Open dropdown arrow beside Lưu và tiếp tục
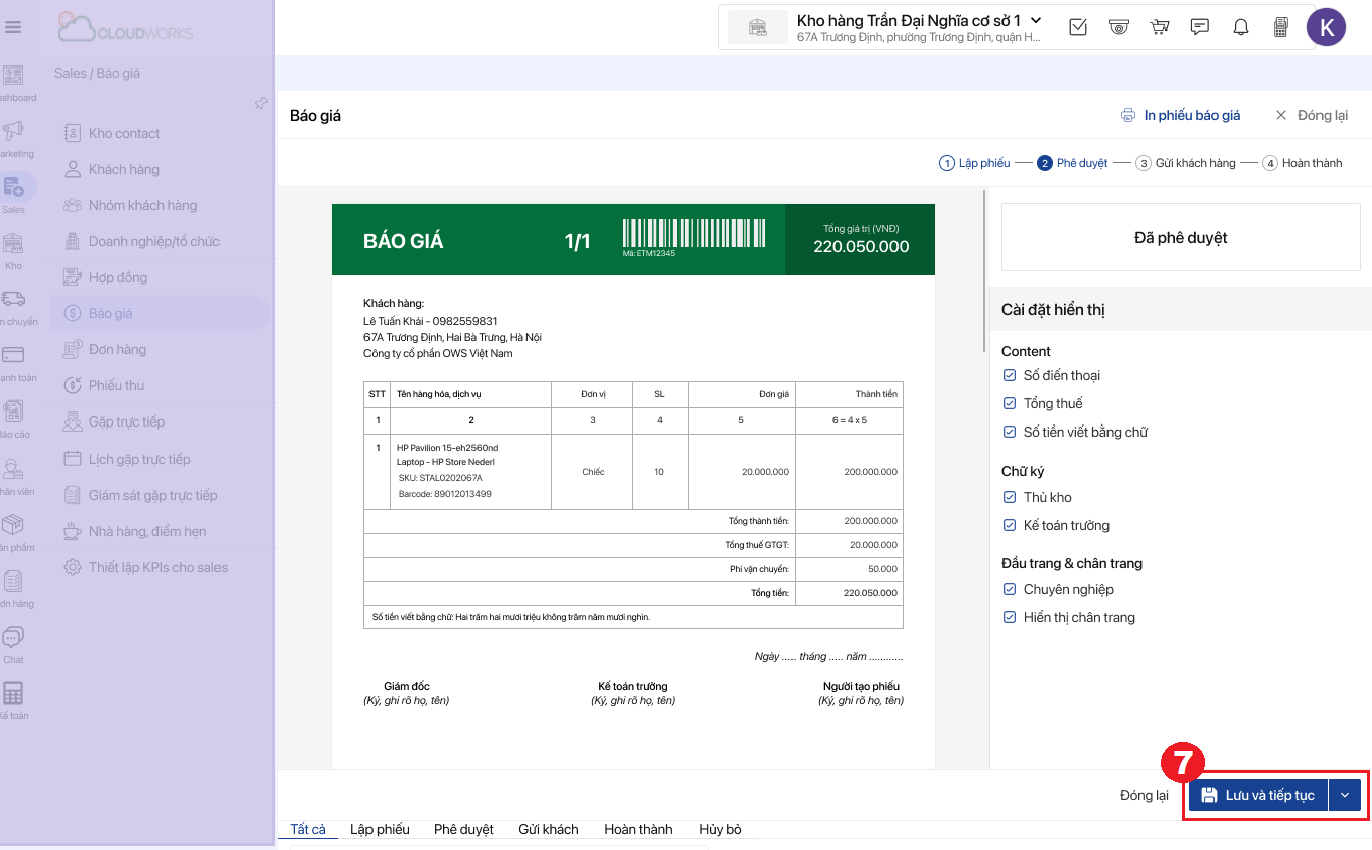The height and width of the screenshot is (850, 1372). (x=1345, y=795)
